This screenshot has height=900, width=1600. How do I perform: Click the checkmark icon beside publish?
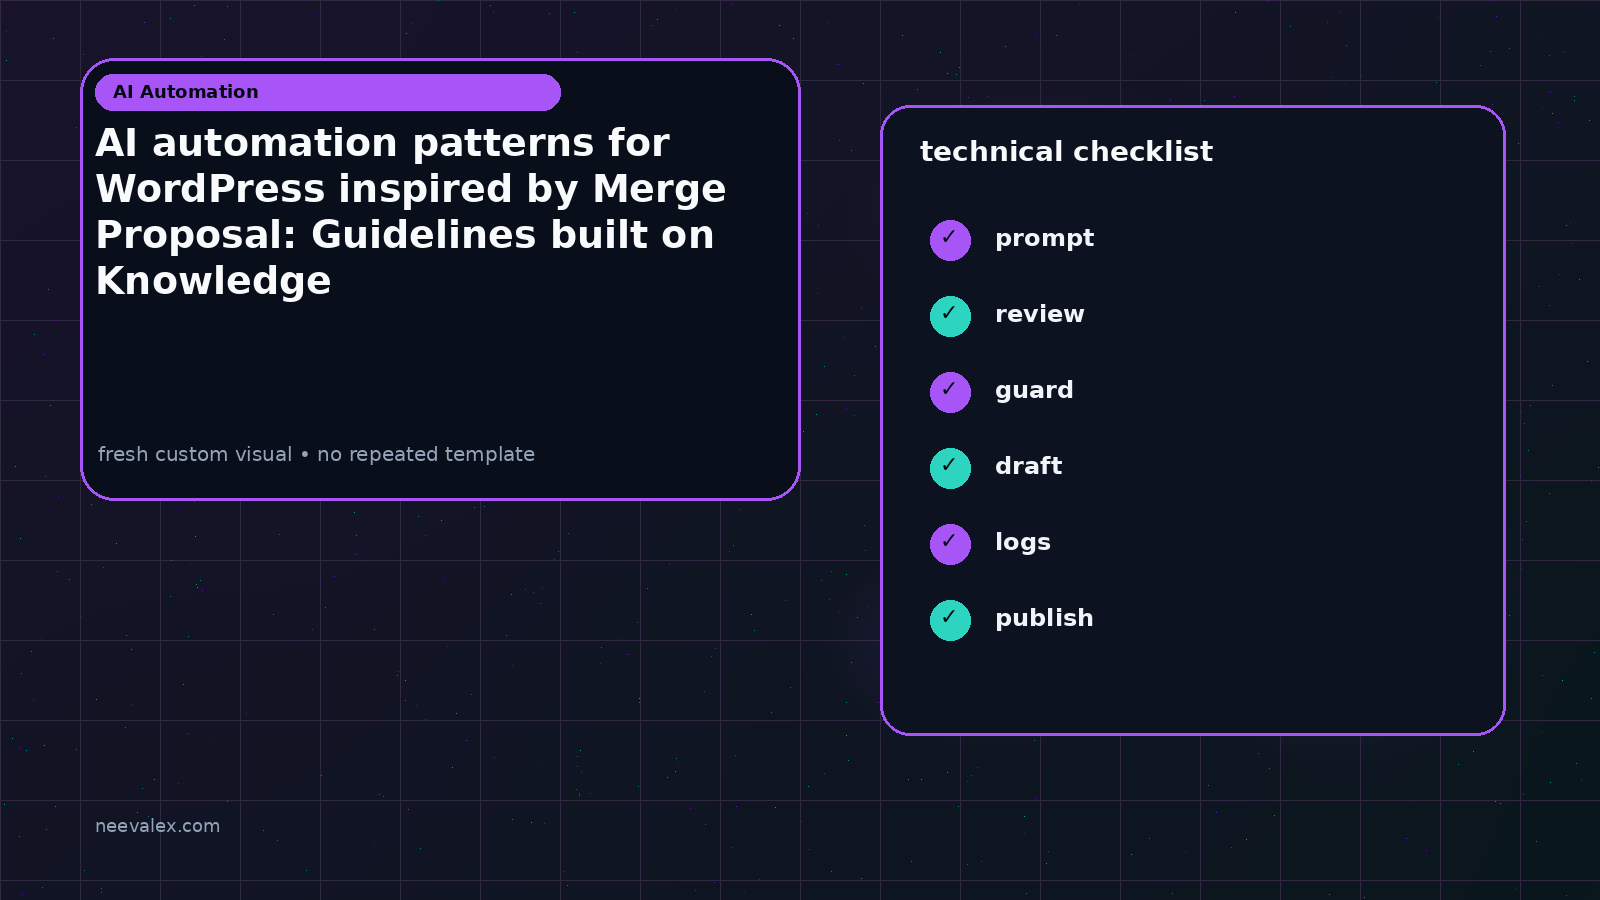[950, 620]
